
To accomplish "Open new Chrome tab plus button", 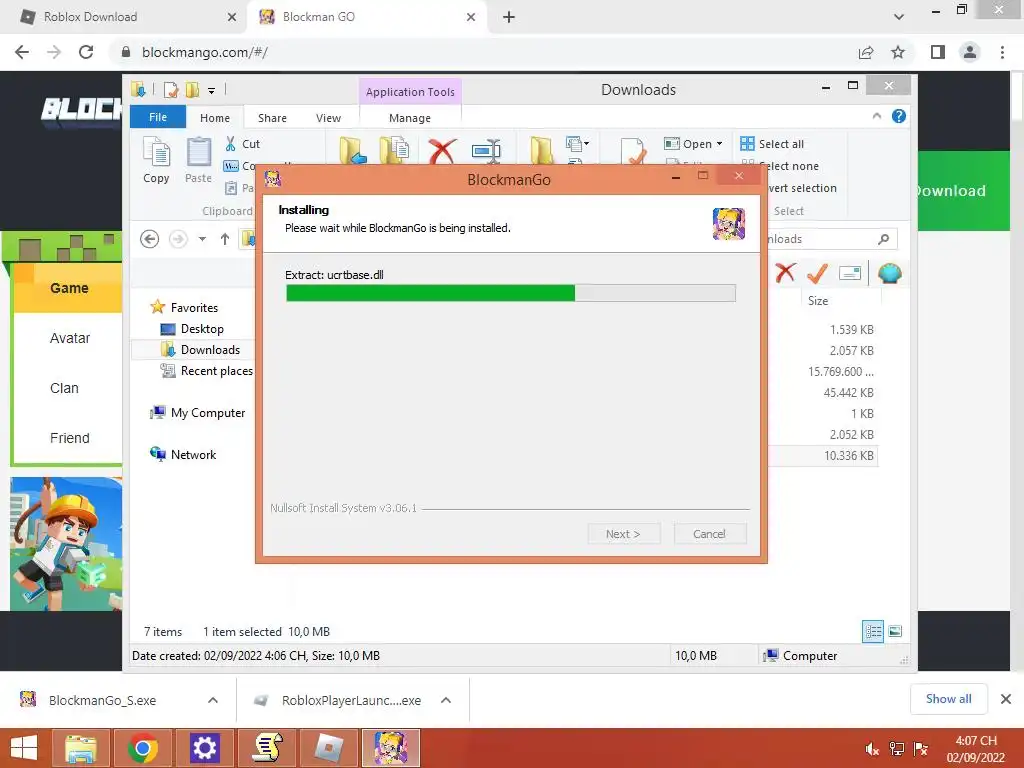I will [x=509, y=17].
